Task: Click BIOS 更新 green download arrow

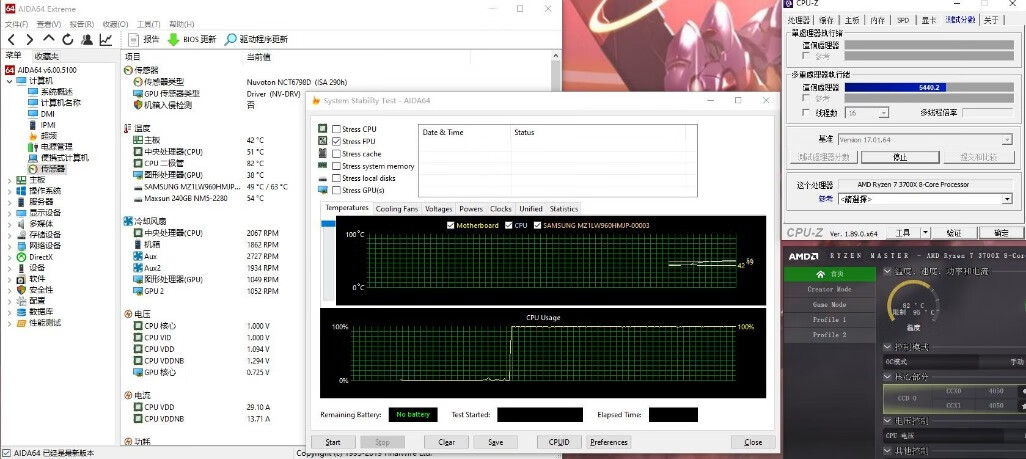Action: pyautogui.click(x=173, y=39)
